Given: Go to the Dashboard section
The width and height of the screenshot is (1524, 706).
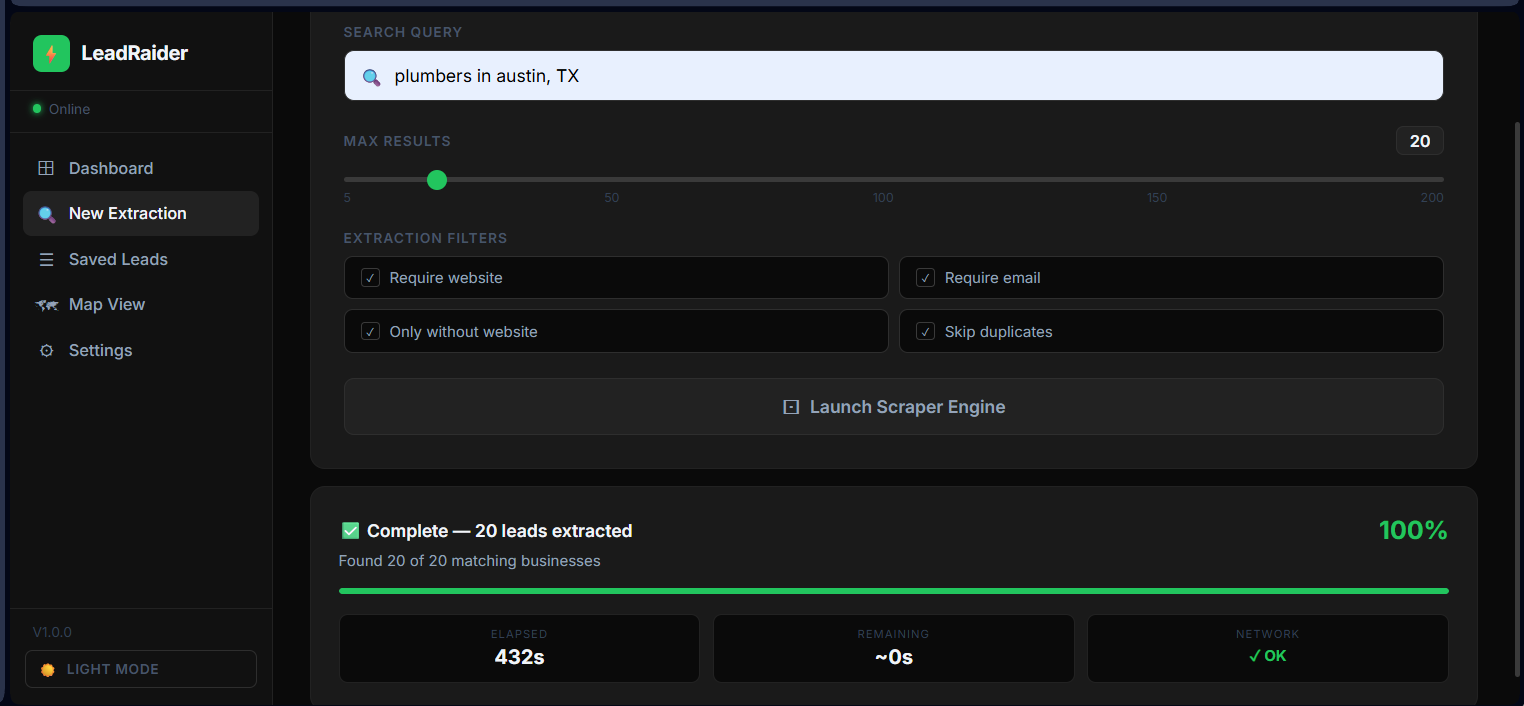Looking at the screenshot, I should 111,168.
